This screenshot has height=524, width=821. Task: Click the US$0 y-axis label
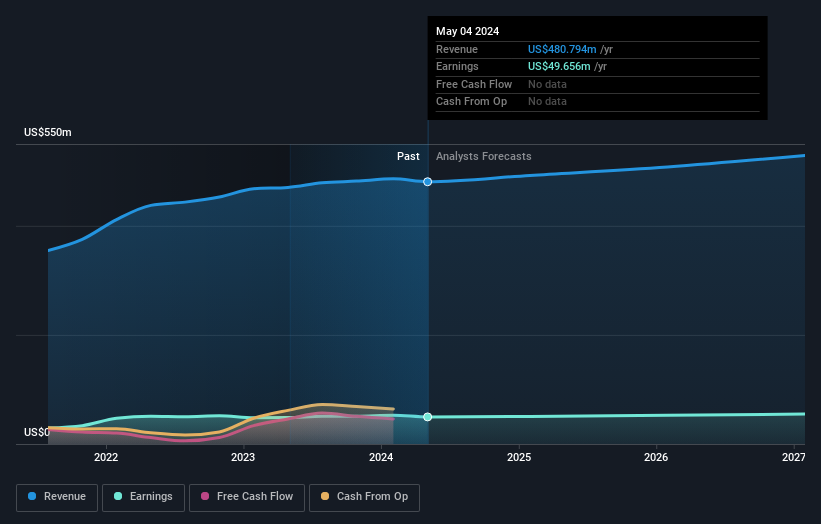36,432
